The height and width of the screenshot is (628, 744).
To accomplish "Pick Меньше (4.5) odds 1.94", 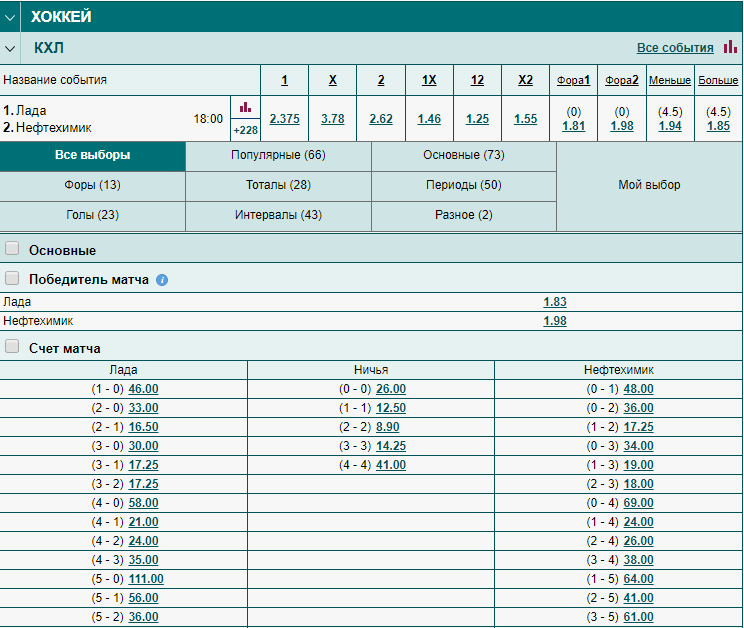I will coord(670,126).
